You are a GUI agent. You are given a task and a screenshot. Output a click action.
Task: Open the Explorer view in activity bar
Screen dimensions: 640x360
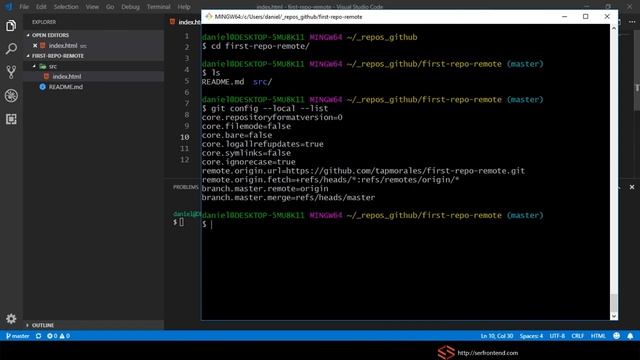tap(11, 26)
